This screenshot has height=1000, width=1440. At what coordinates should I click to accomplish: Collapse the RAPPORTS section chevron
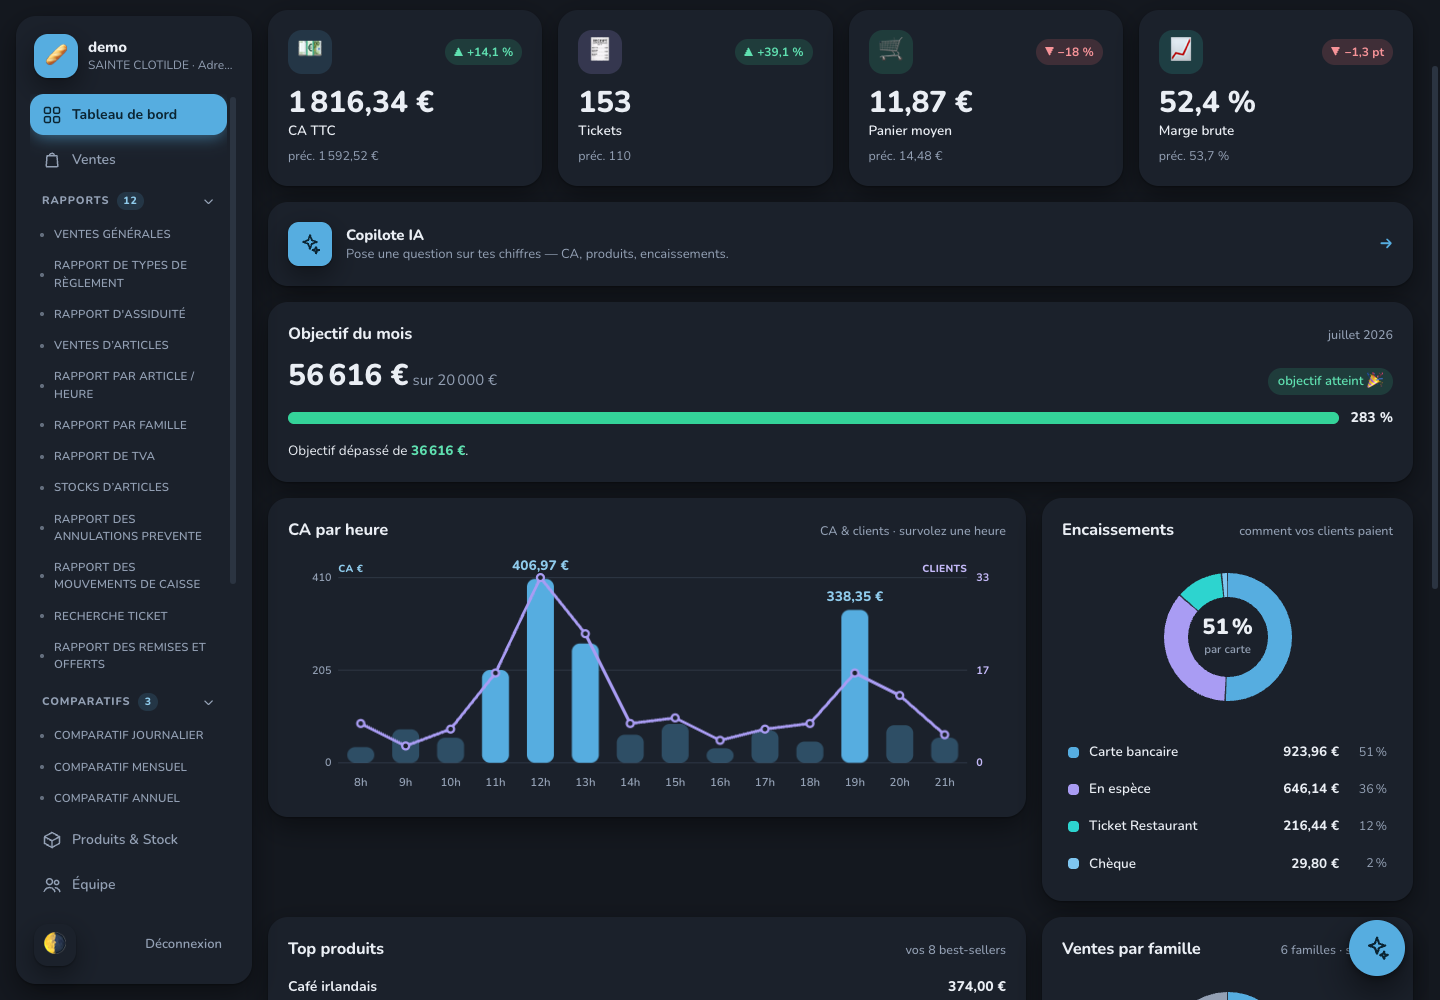[209, 201]
